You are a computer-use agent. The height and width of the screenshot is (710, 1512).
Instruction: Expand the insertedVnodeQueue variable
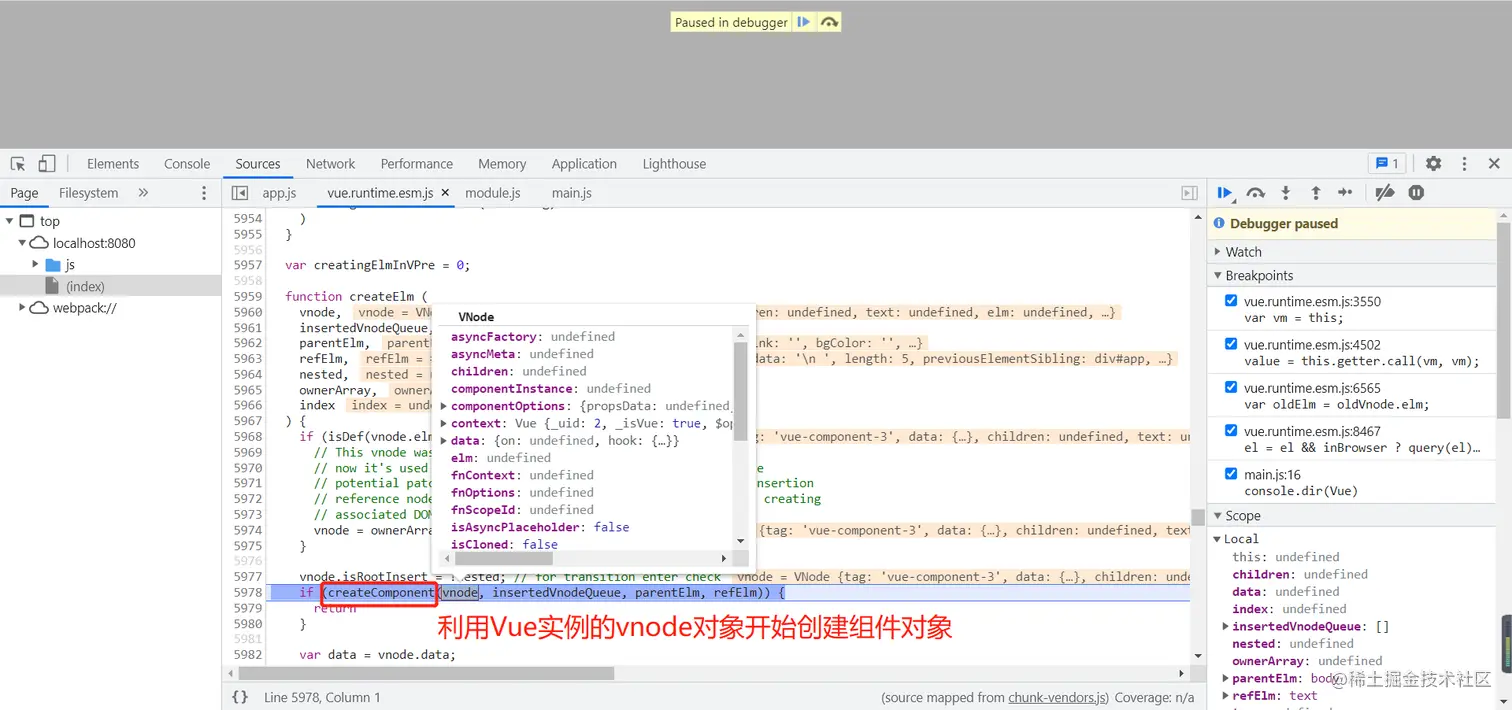(x=1226, y=627)
